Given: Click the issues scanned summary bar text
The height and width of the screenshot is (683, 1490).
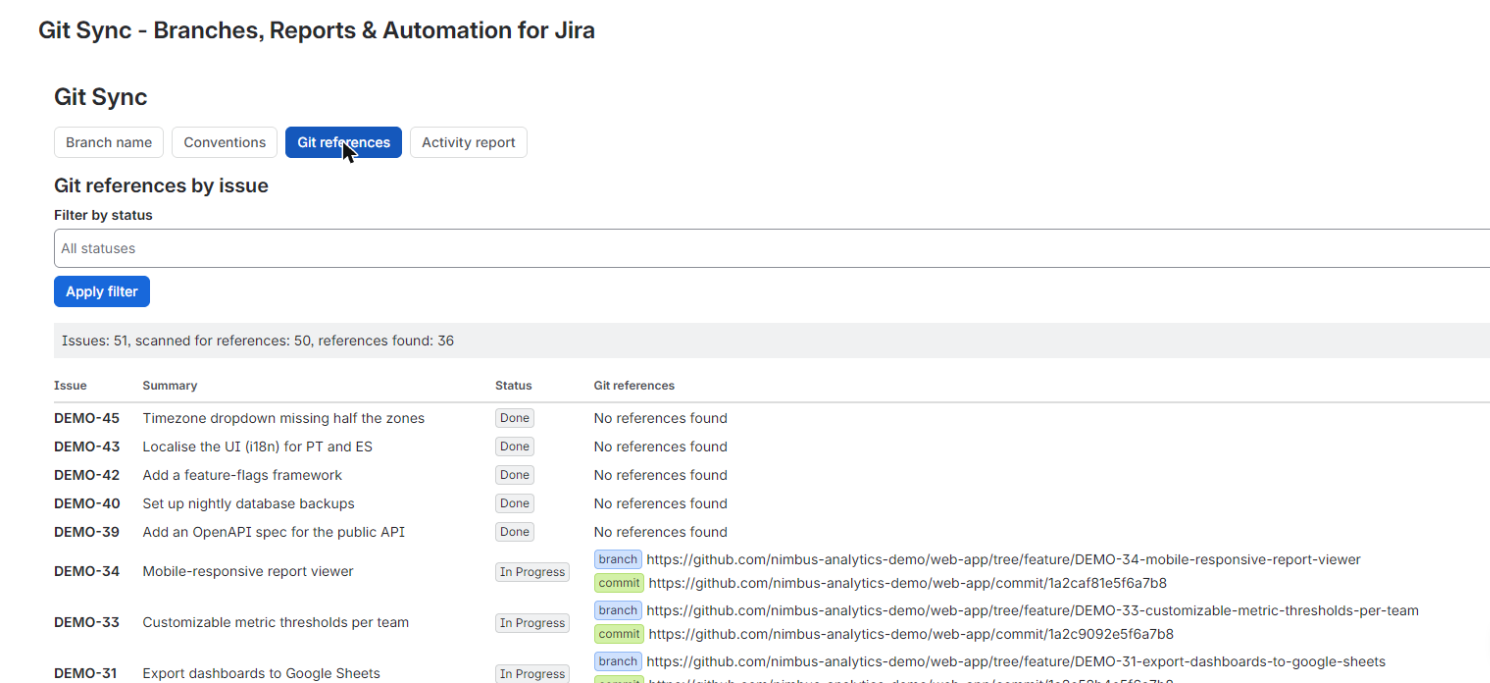Looking at the screenshot, I should tap(258, 341).
